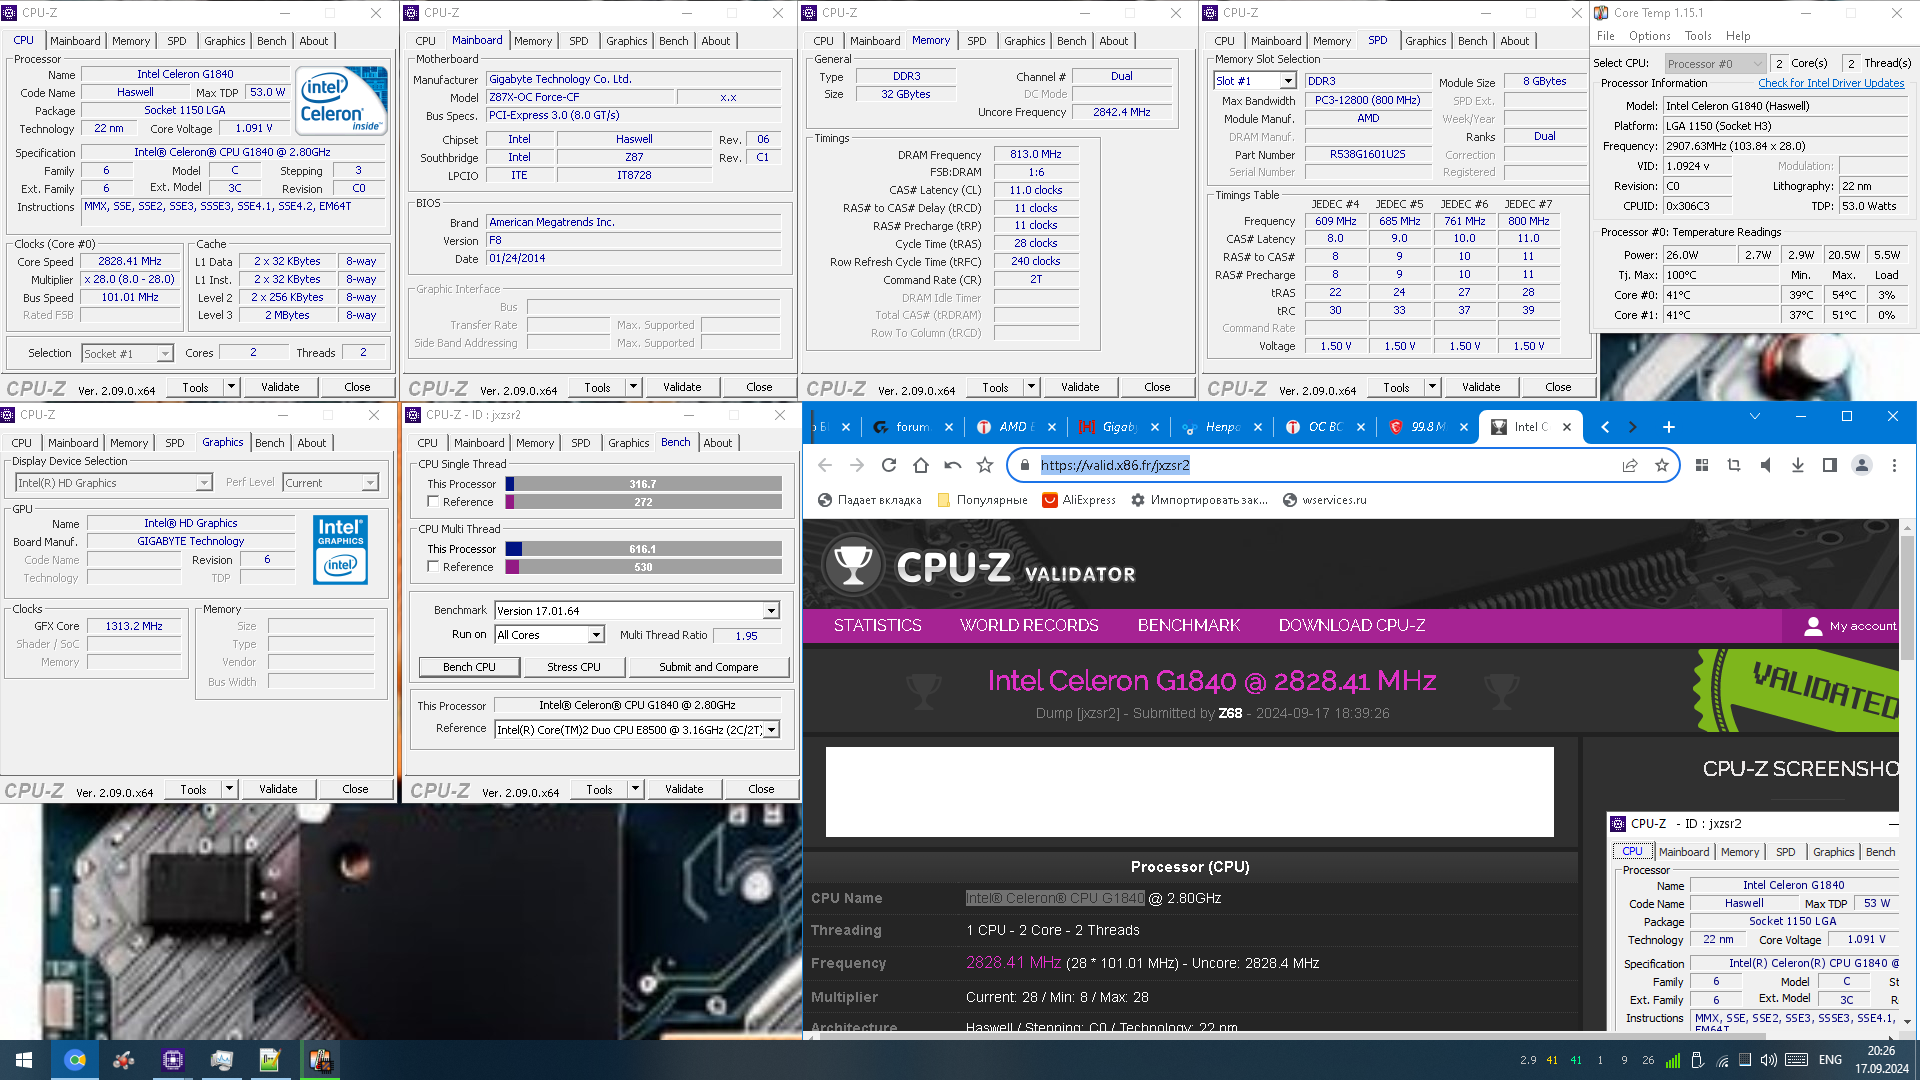Open the About tab in the Memory CPU-Z window
Screen dimensions: 1920x1080
(1113, 41)
